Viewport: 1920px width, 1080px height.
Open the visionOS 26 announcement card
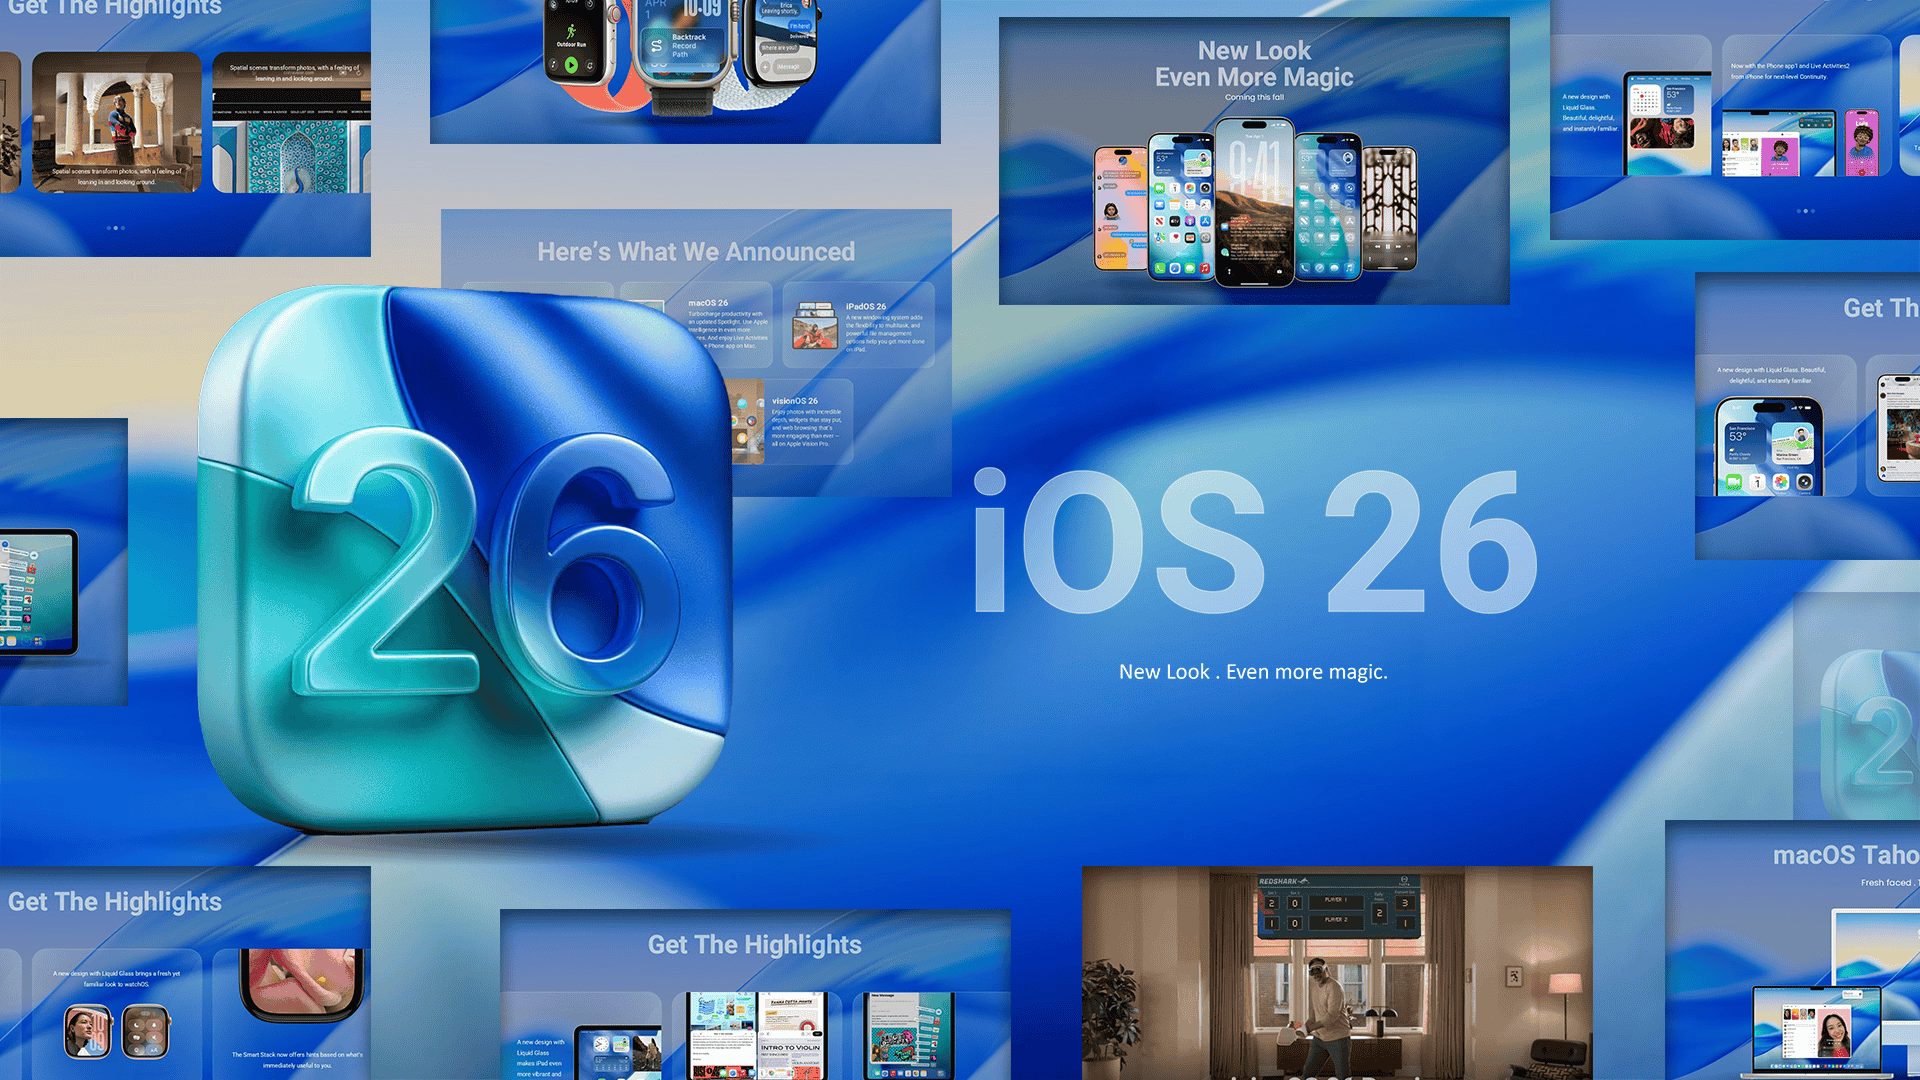793,422
